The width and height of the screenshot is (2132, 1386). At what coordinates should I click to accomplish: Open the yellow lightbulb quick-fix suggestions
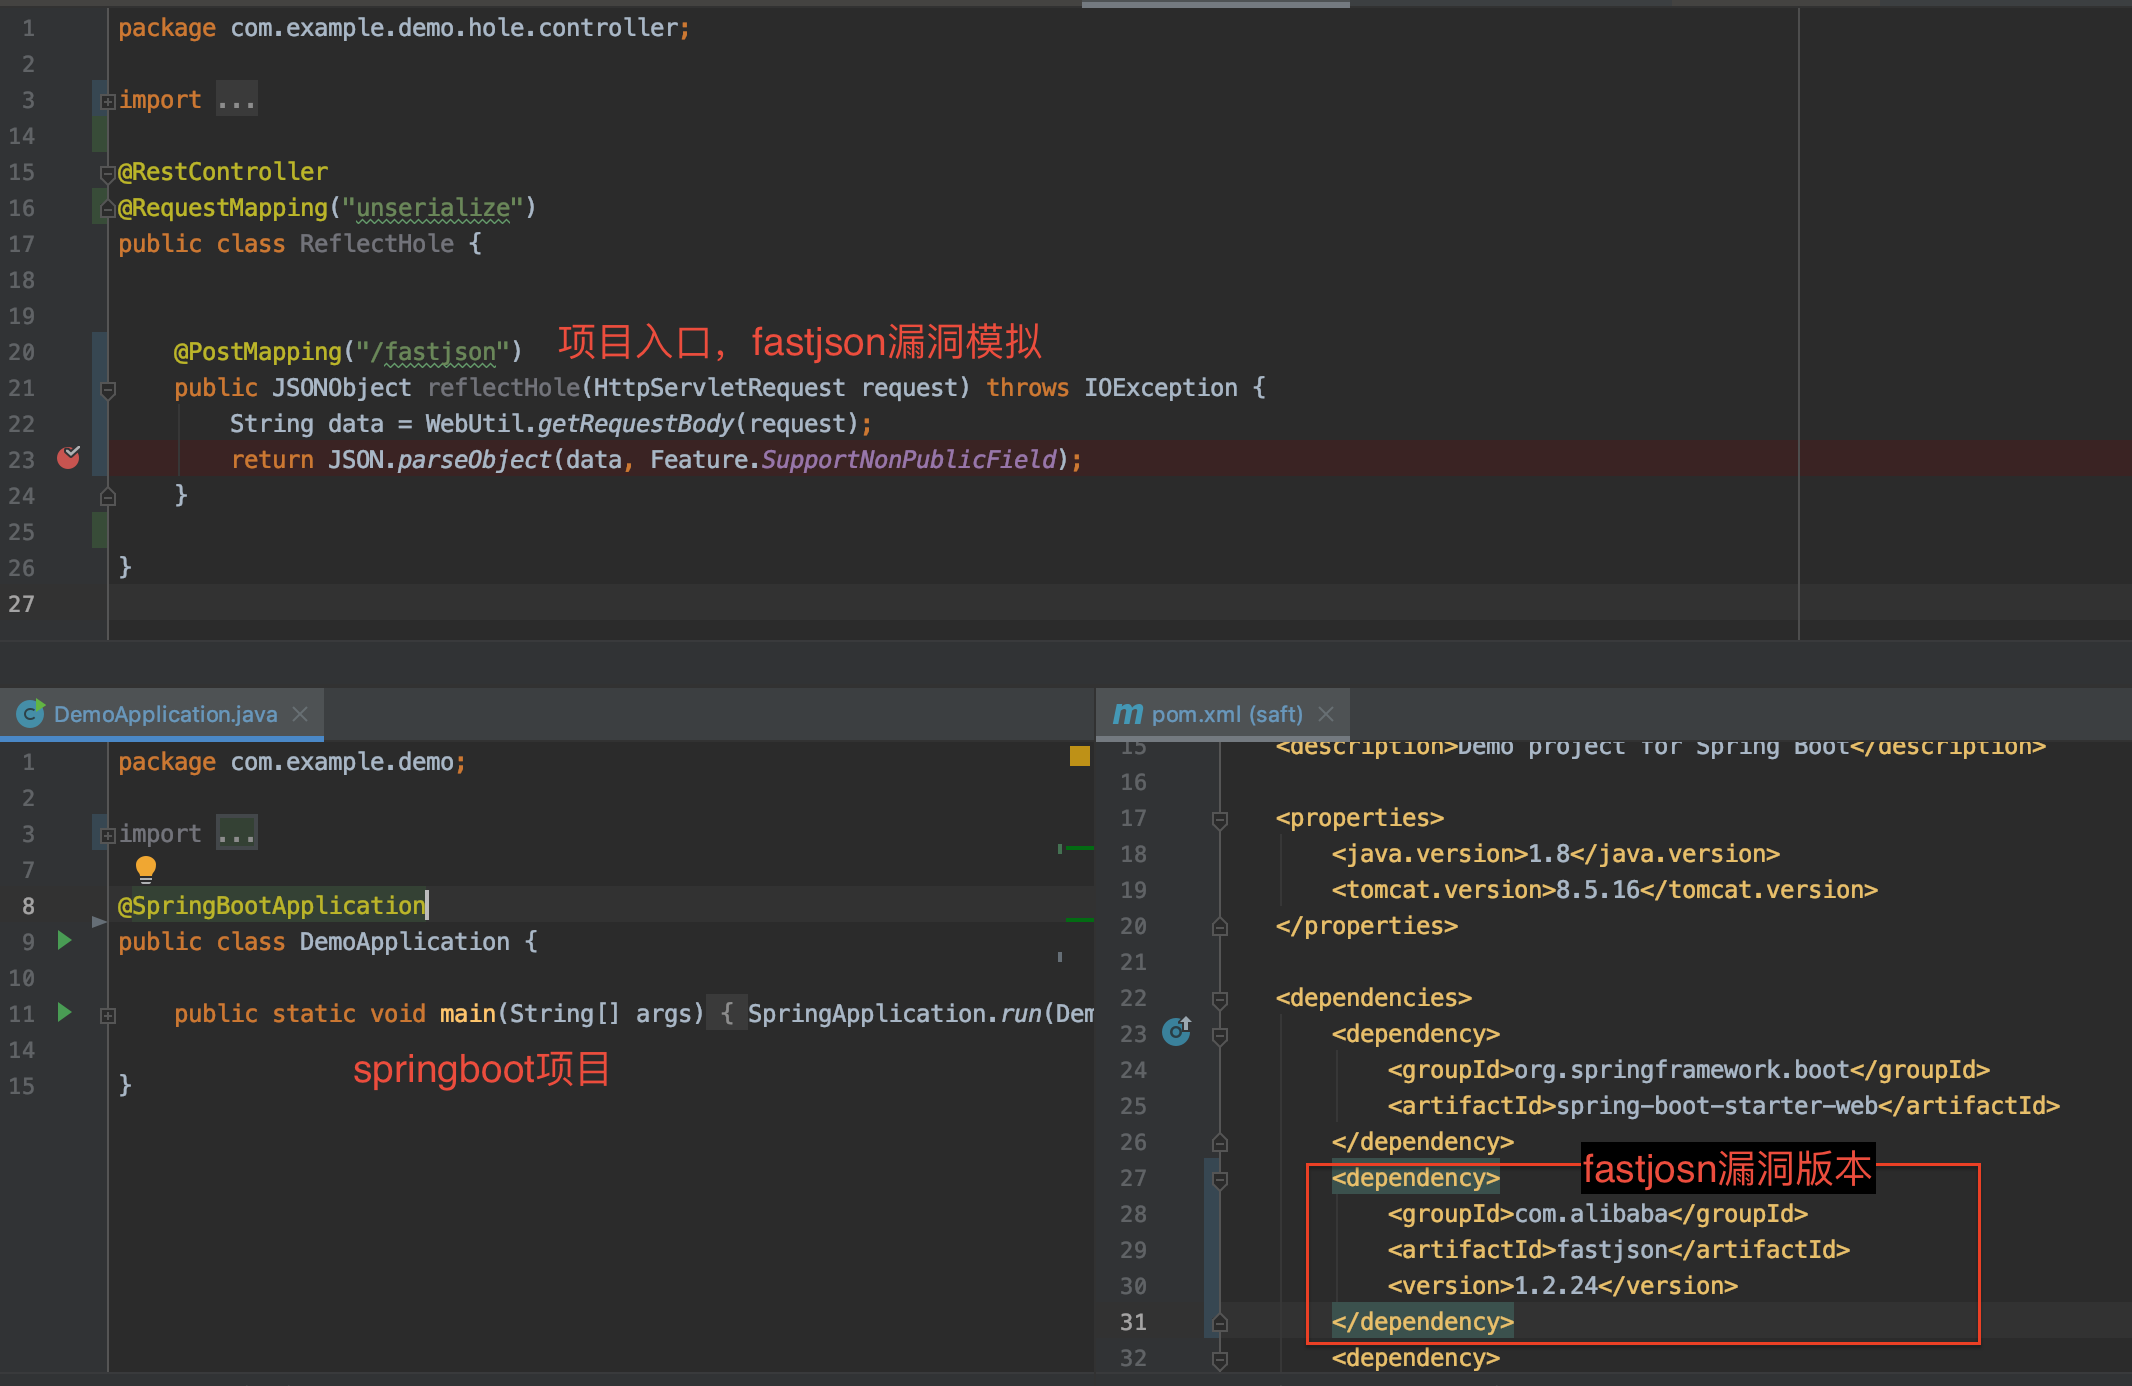(146, 868)
